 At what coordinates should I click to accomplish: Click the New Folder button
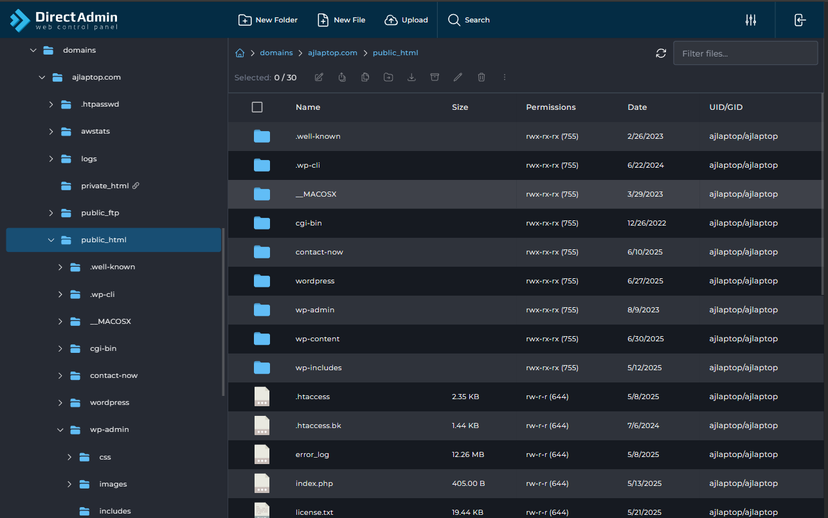[x=268, y=20]
